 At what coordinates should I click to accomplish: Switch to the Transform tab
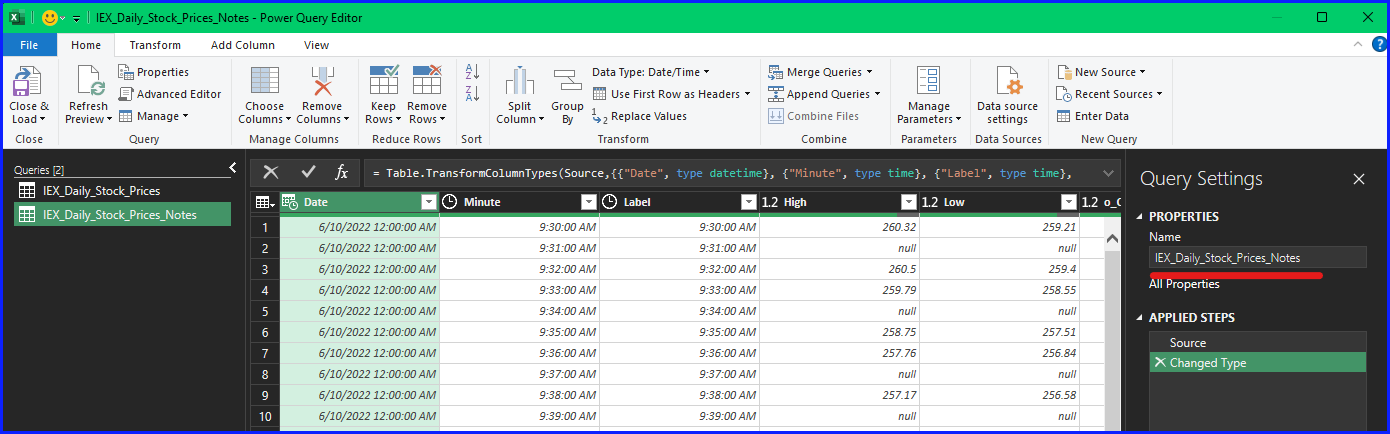pyautogui.click(x=155, y=45)
